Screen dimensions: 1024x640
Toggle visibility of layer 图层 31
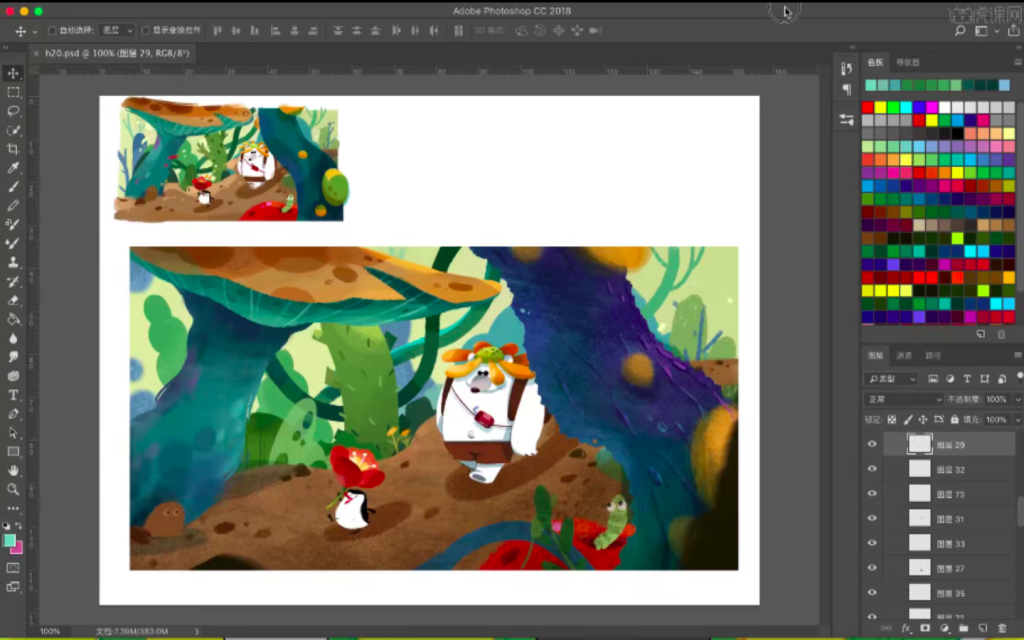pos(872,519)
